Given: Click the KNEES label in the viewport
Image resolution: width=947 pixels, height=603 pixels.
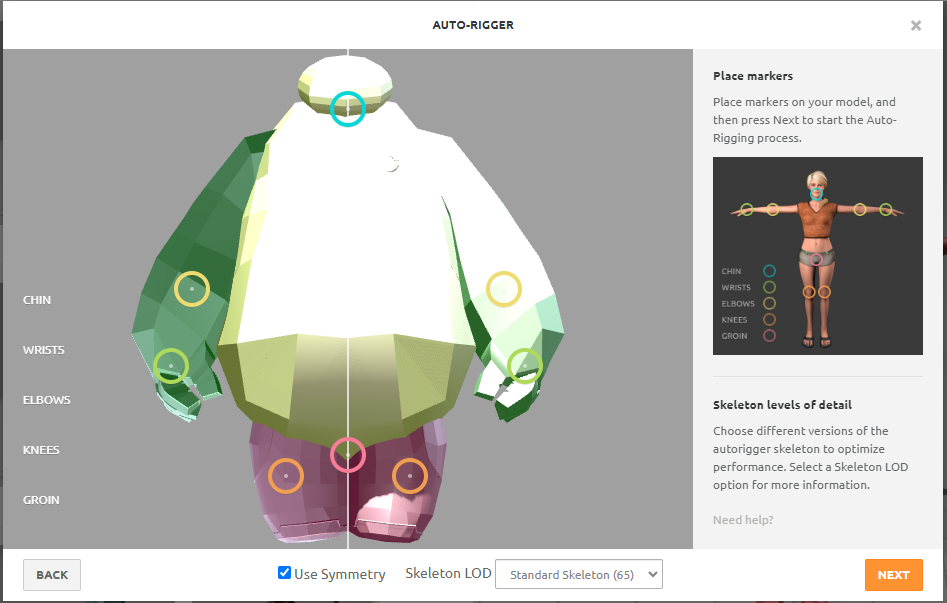Looking at the screenshot, I should (x=41, y=450).
